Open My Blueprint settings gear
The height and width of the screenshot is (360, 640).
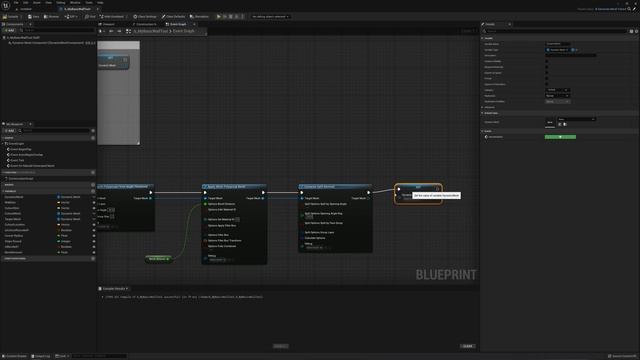point(93,131)
